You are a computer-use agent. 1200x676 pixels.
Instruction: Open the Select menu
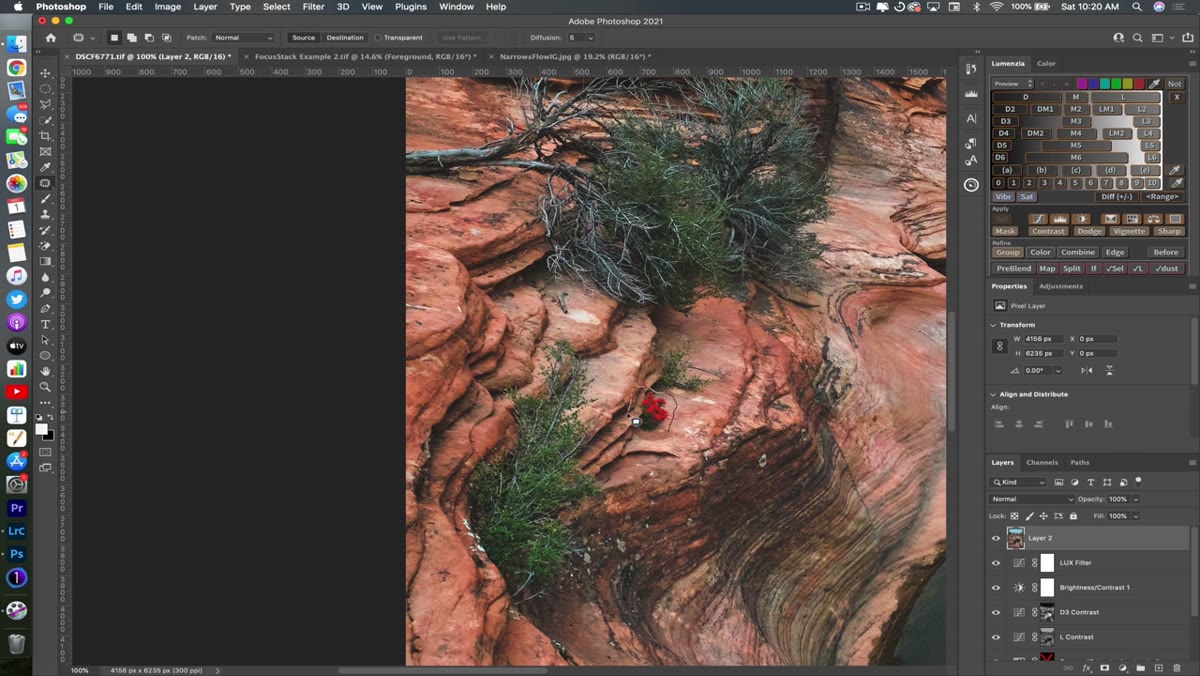tap(277, 7)
